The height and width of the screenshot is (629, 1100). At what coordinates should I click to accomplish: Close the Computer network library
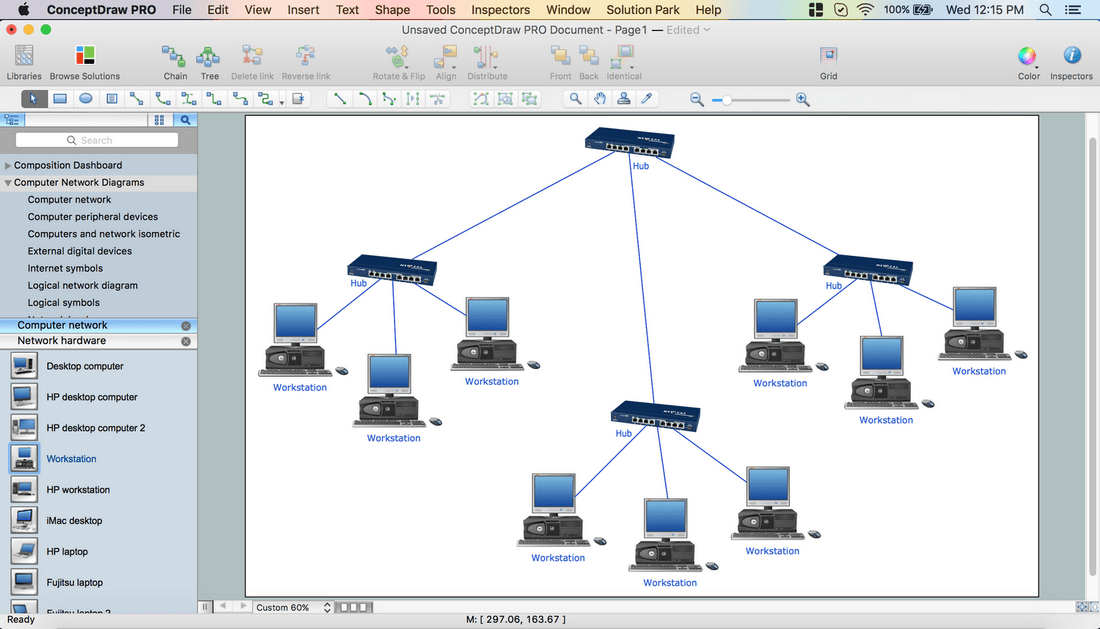(x=186, y=326)
